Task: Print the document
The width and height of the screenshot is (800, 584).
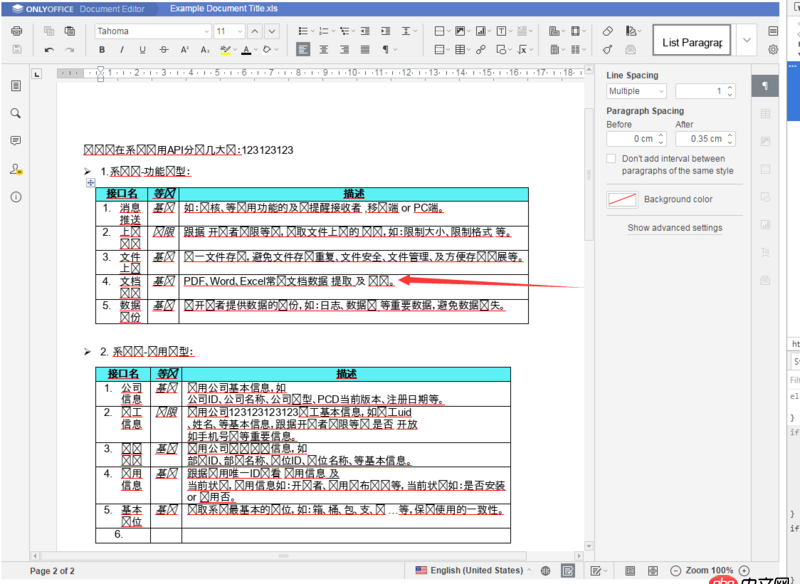Action: click(17, 31)
